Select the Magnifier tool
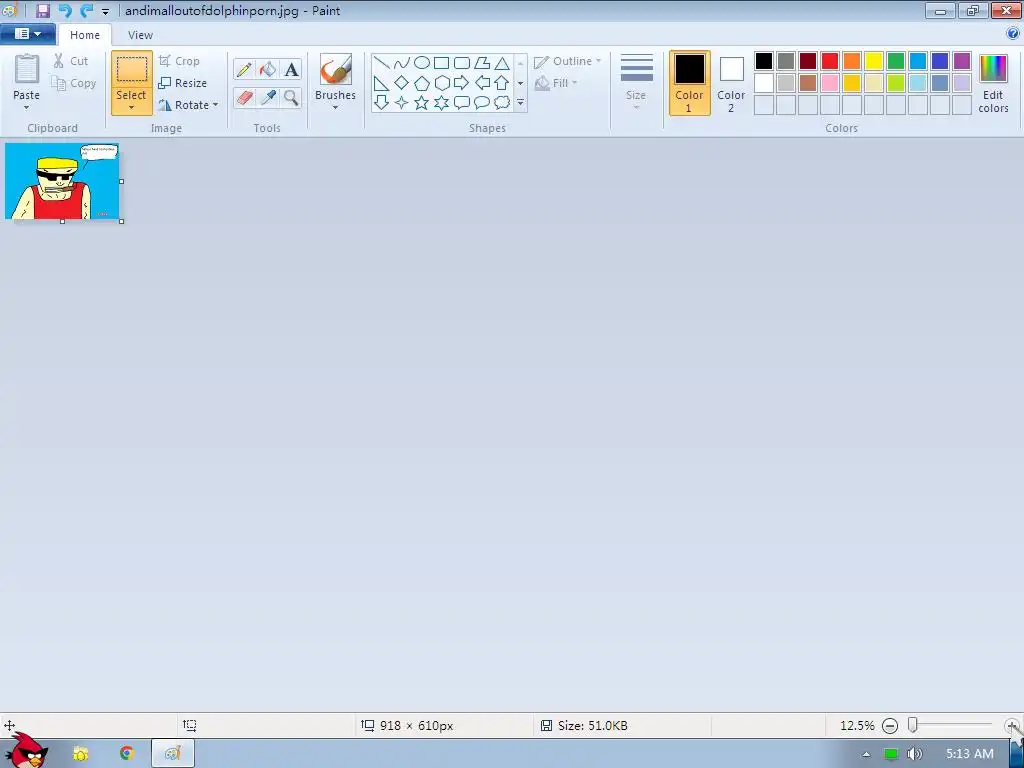The image size is (1024, 768). click(x=291, y=98)
